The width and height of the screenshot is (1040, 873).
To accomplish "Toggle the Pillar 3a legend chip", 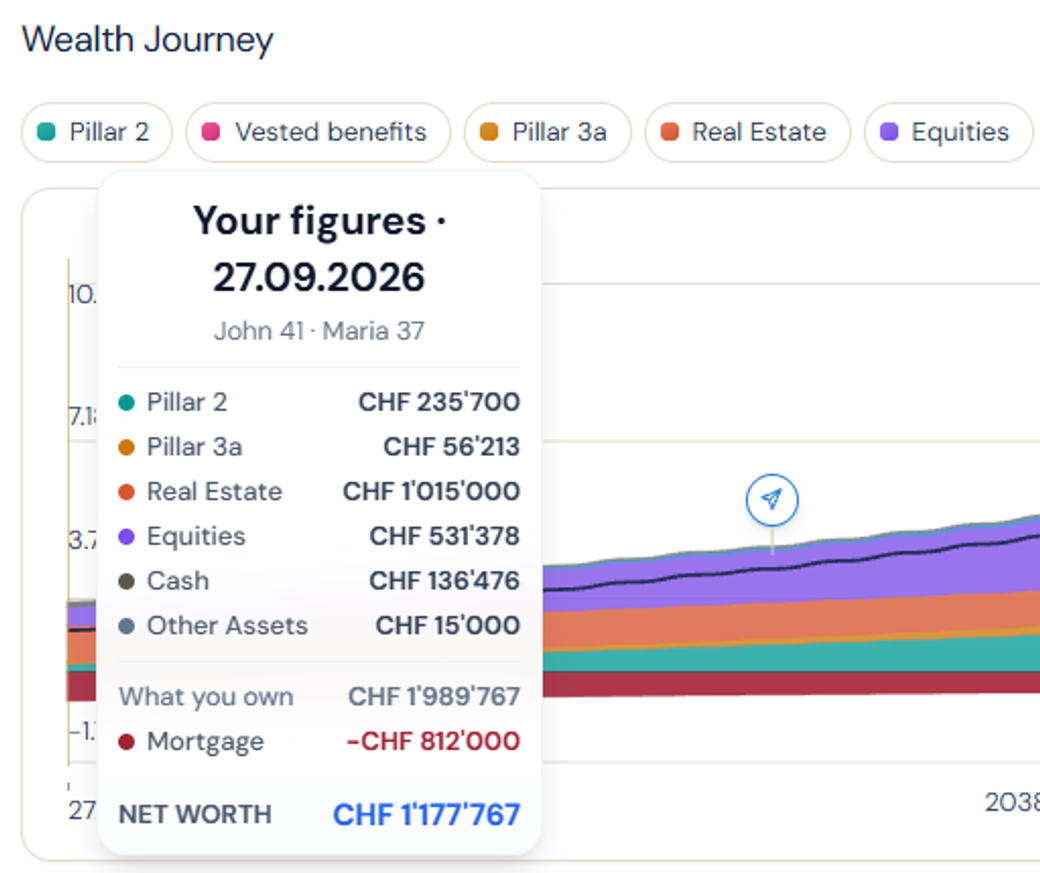I will [547, 132].
